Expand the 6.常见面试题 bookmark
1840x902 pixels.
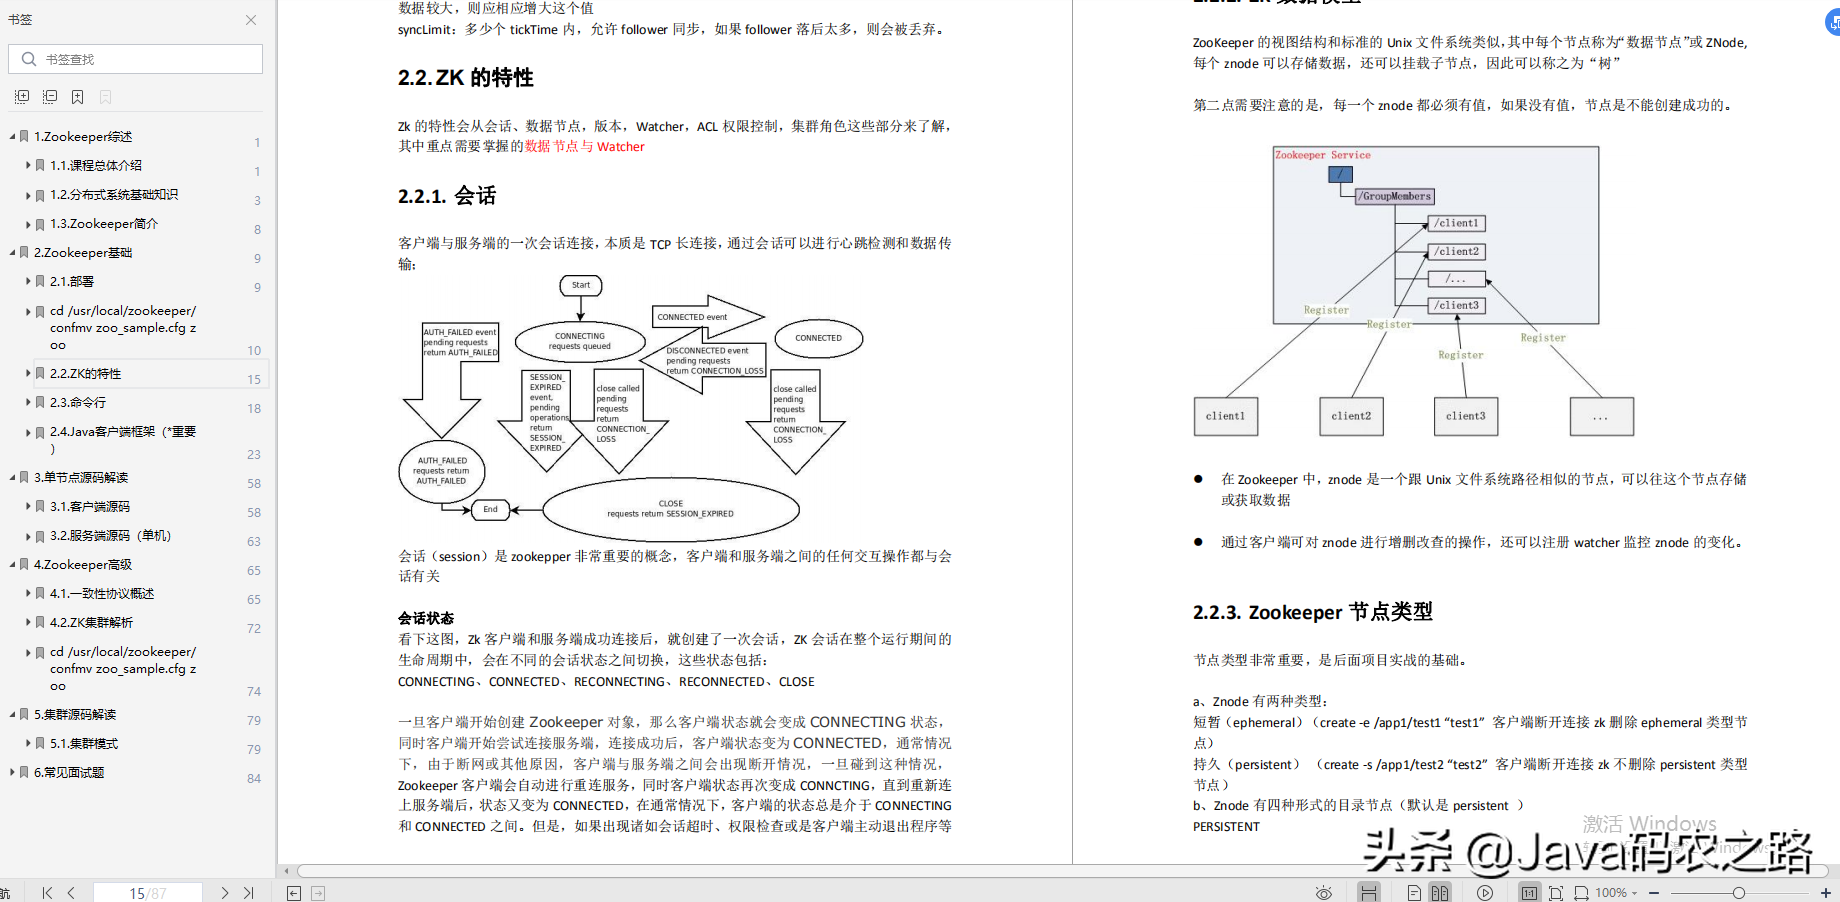click(x=12, y=772)
